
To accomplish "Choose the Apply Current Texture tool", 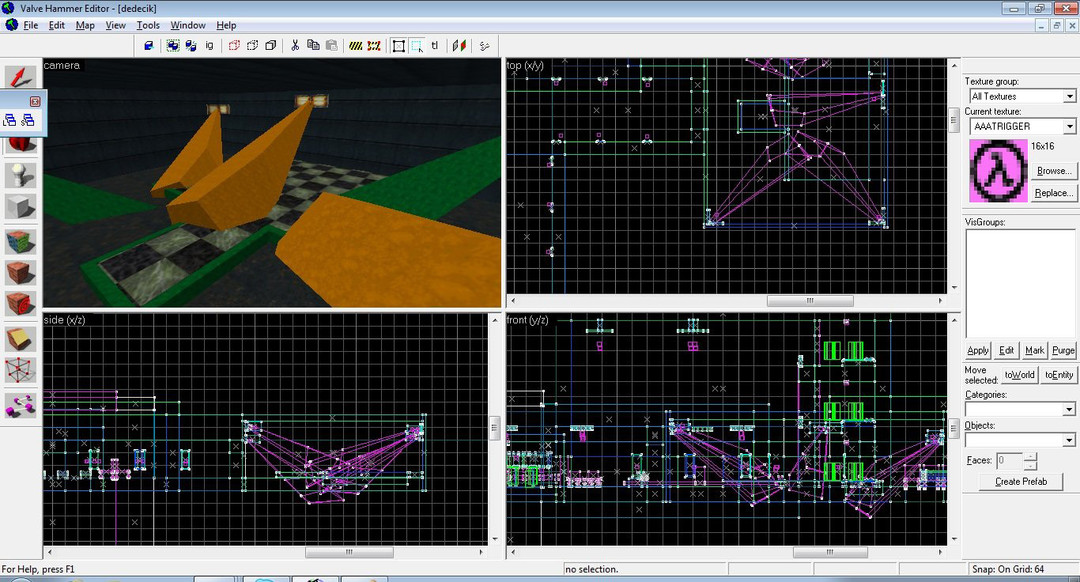I will 21,273.
